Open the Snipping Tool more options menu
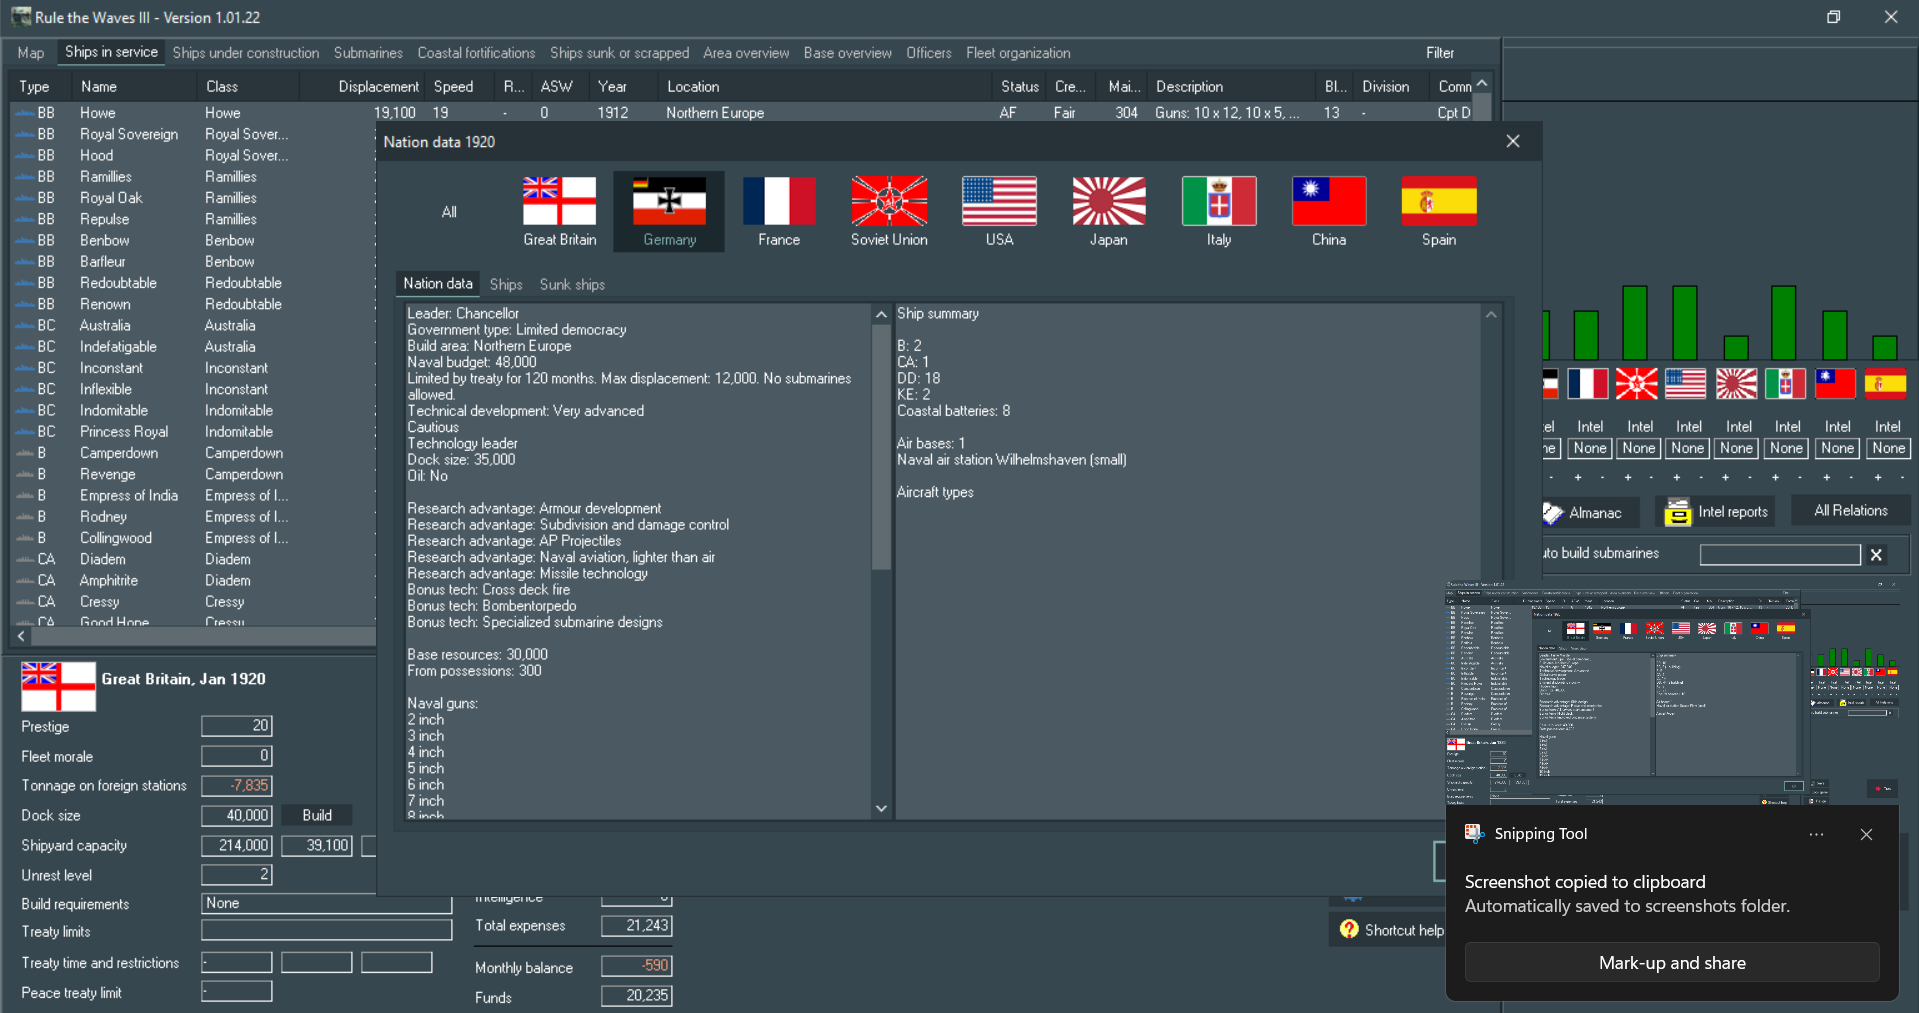Image resolution: width=1919 pixels, height=1013 pixels. [x=1816, y=834]
